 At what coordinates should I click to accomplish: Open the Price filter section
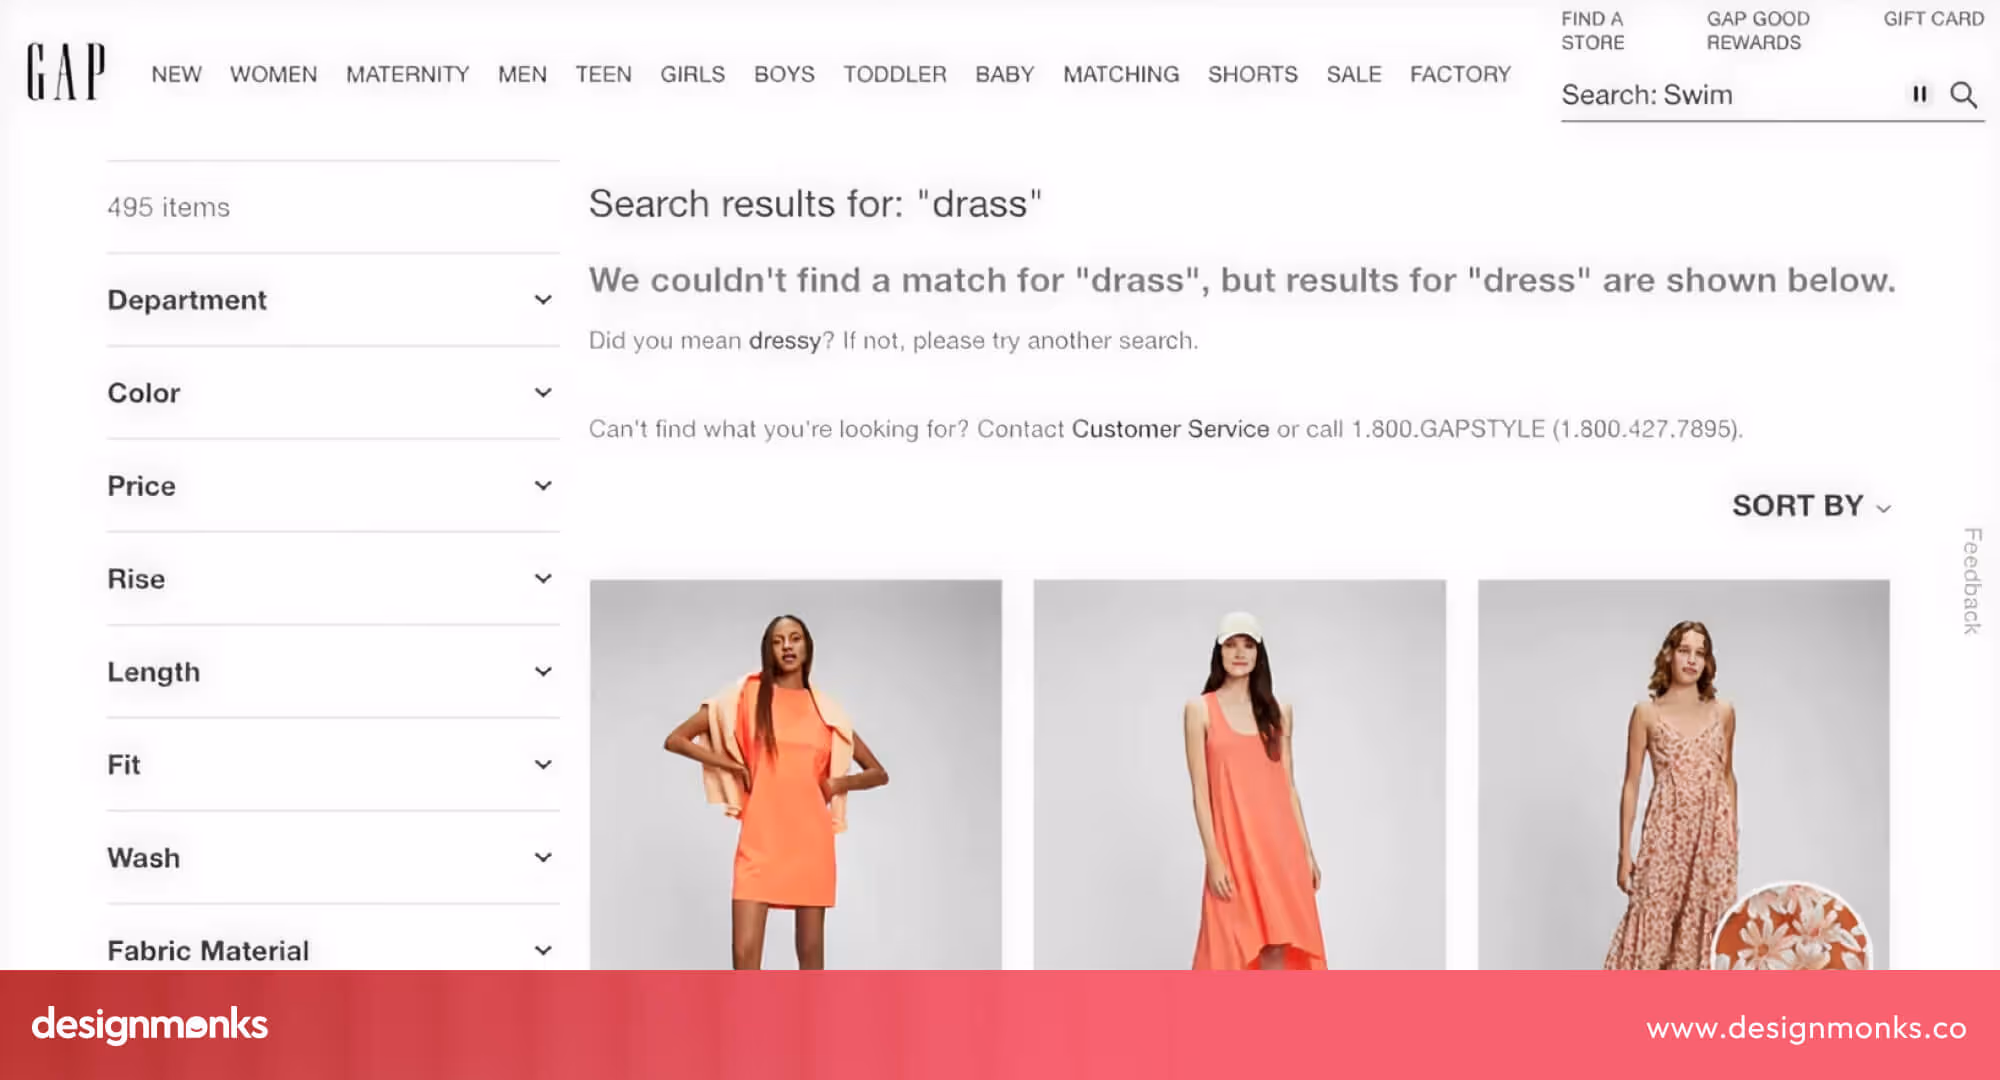(333, 486)
